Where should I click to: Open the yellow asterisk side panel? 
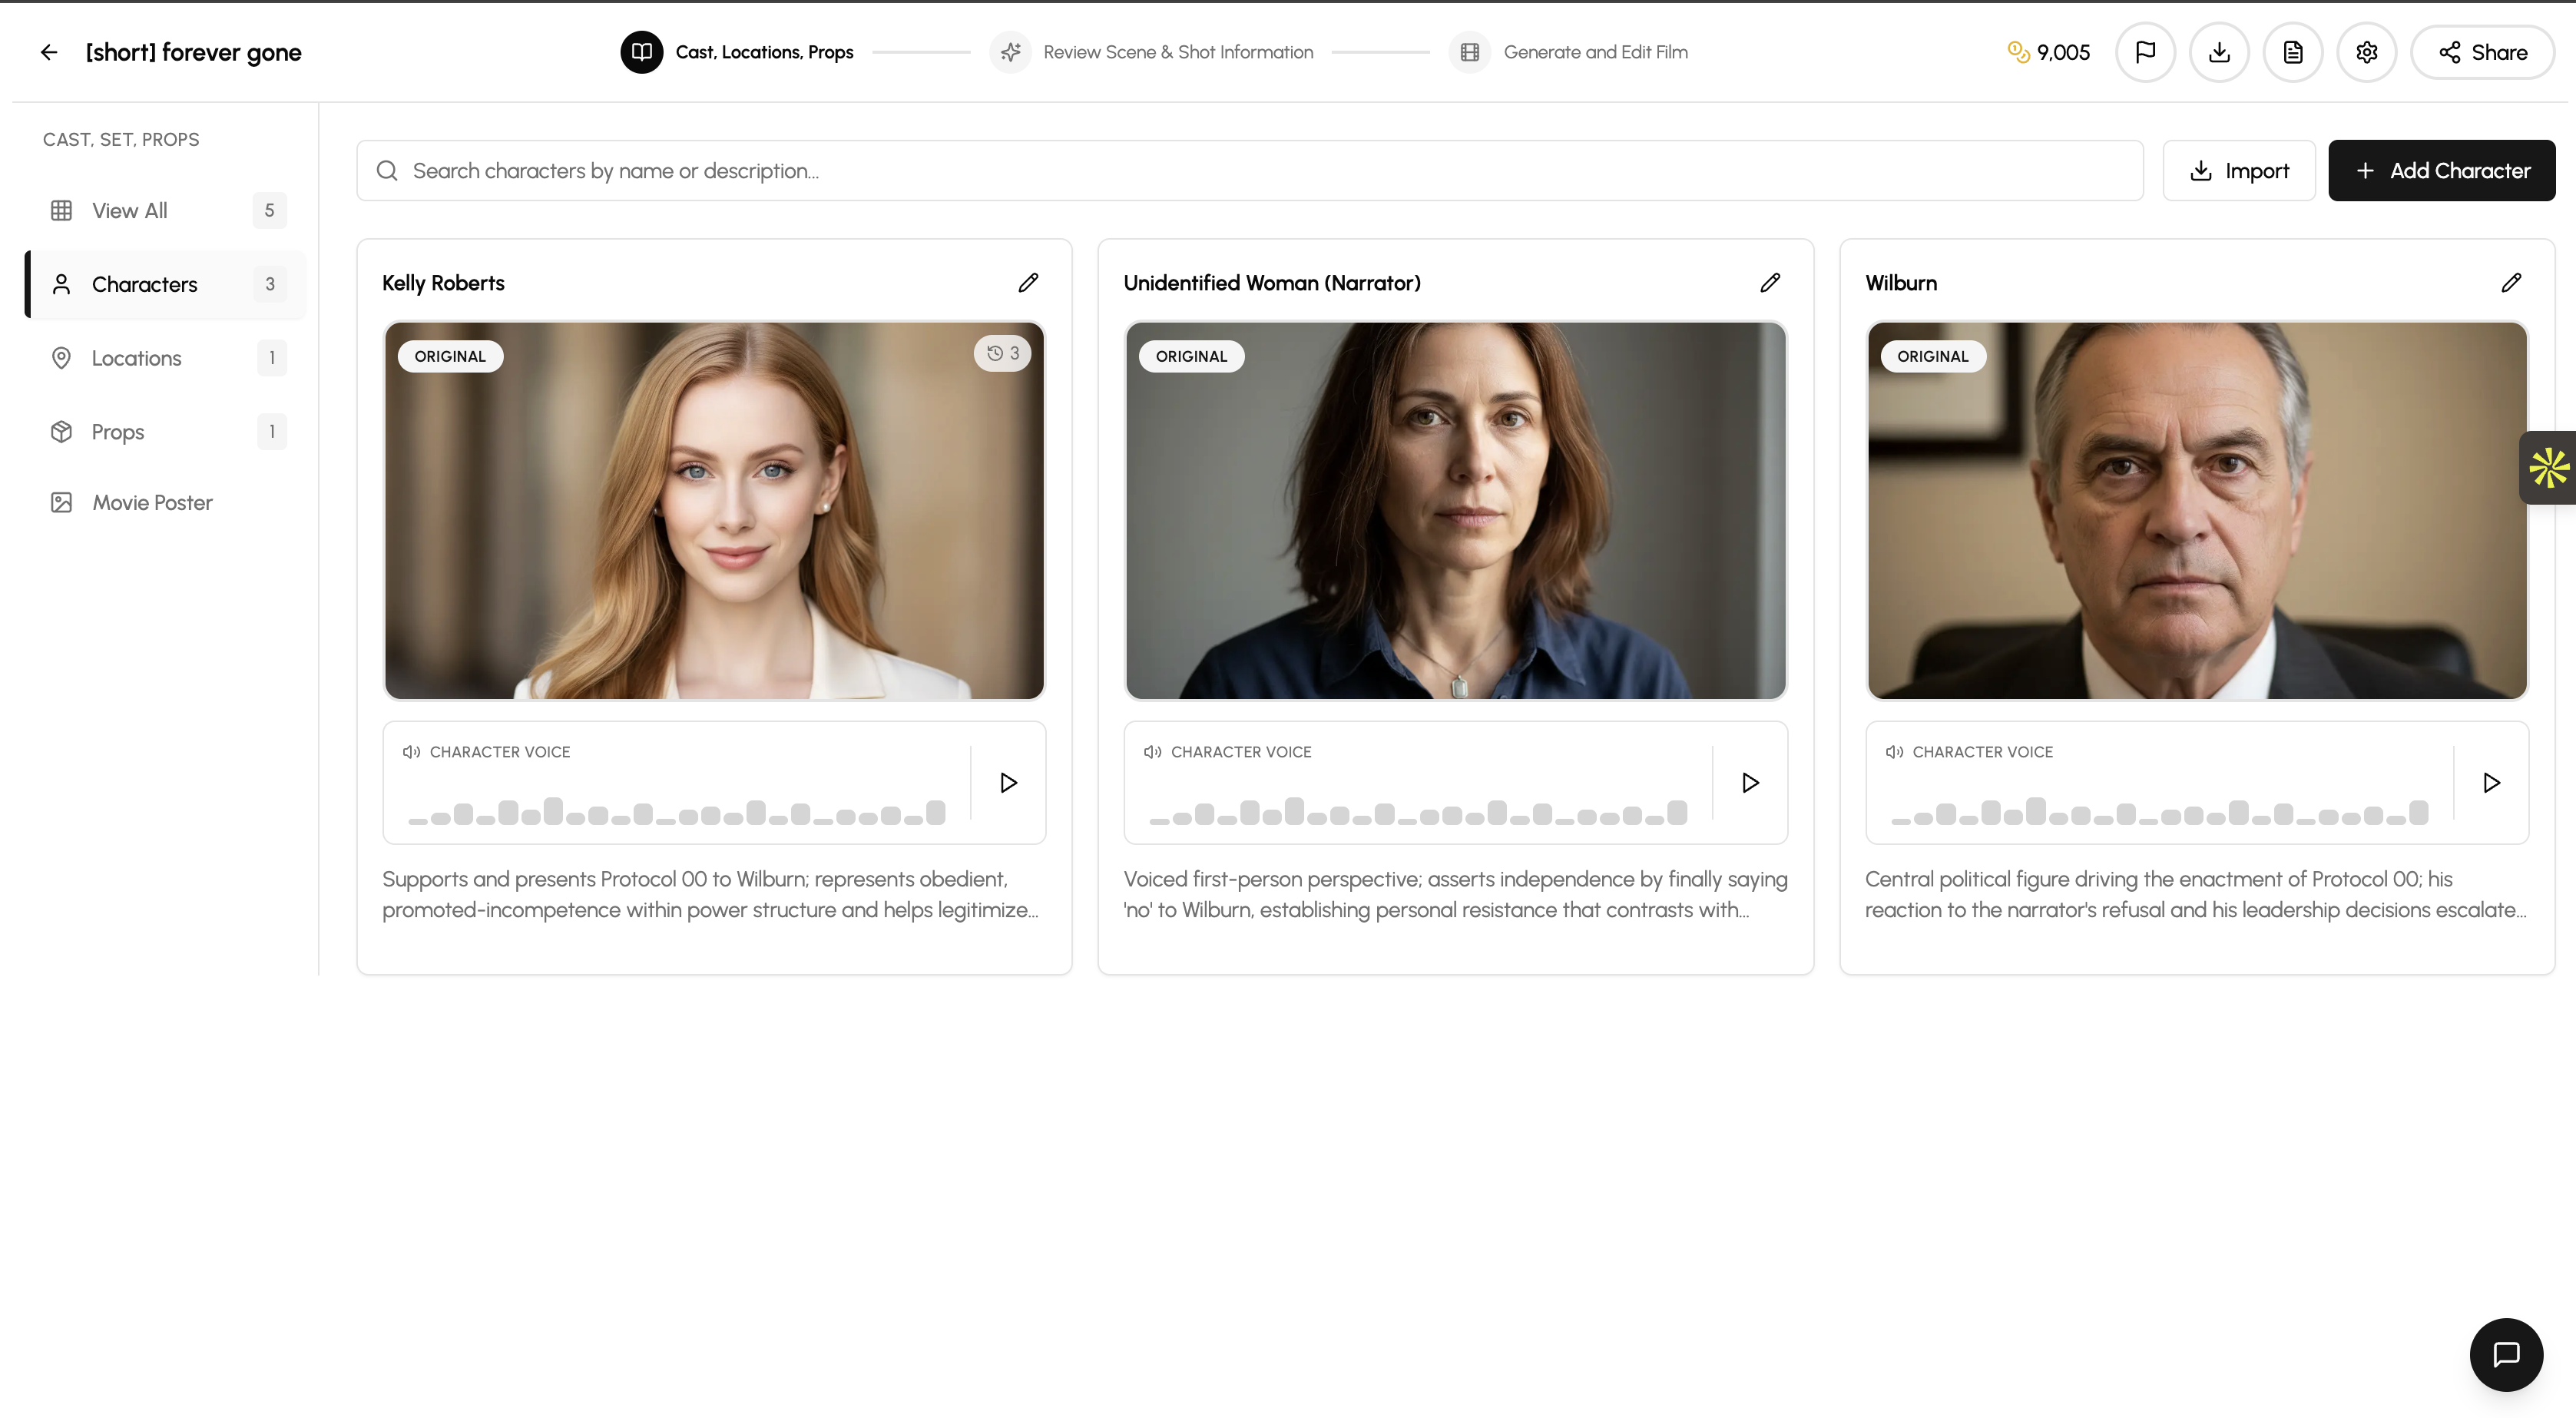pyautogui.click(x=2549, y=467)
